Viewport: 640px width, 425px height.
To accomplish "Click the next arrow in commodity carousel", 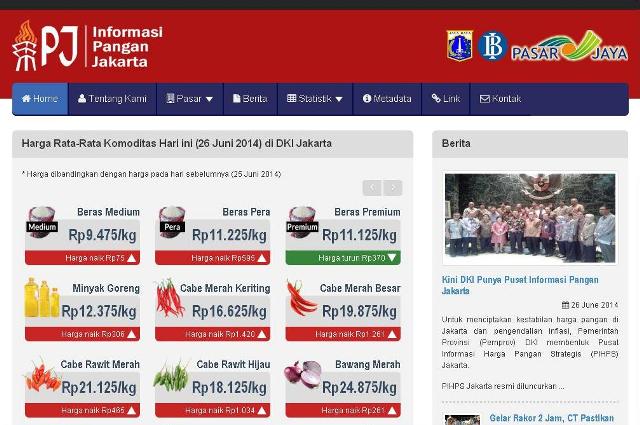I will [393, 187].
